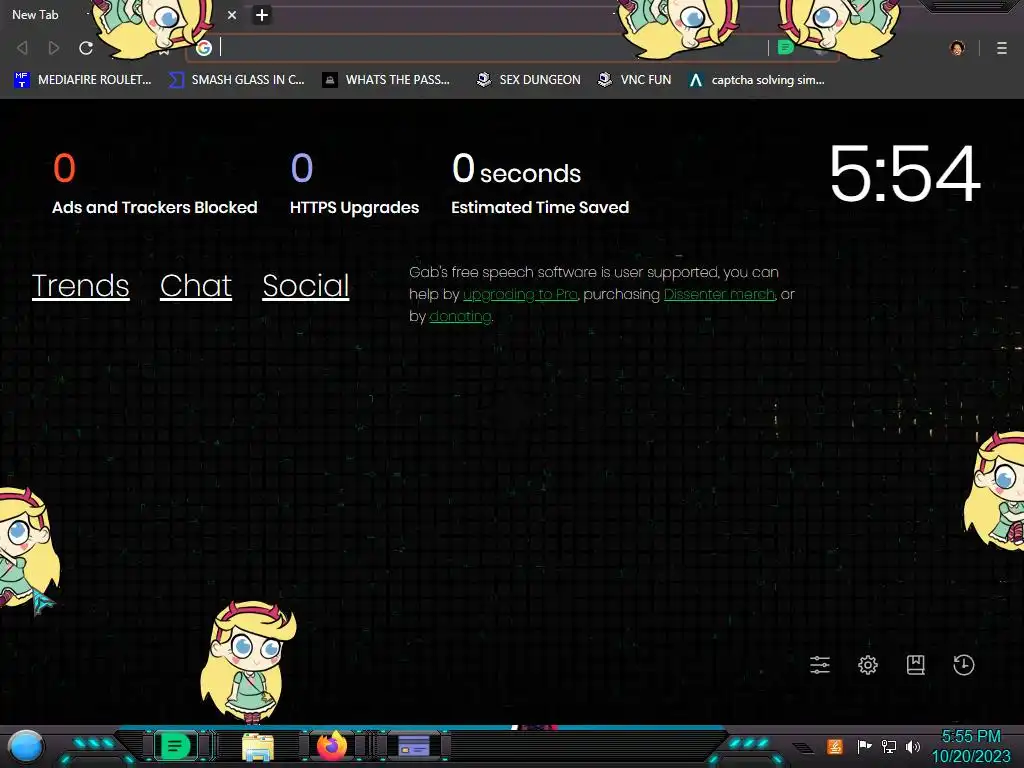The width and height of the screenshot is (1024, 768).
Task: Open a new tab with plus button
Action: (262, 15)
